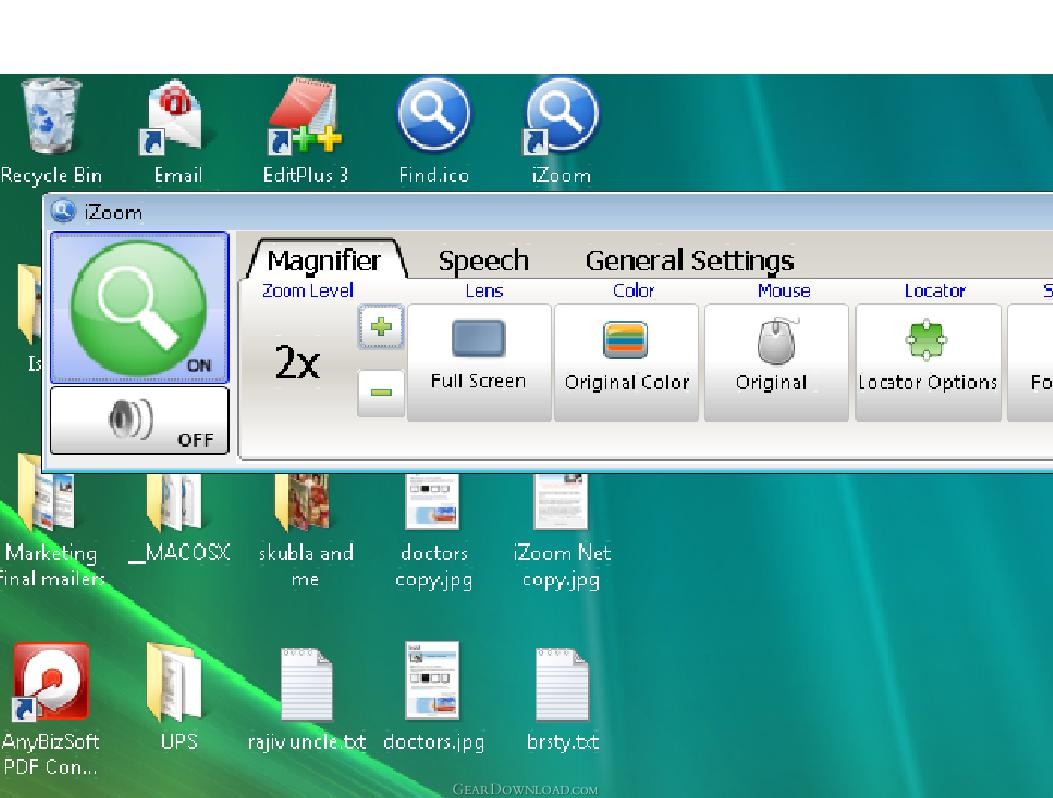Select the AnyBizSoft PDF Converter shortcut
The width and height of the screenshot is (1053, 798).
[x=51, y=709]
